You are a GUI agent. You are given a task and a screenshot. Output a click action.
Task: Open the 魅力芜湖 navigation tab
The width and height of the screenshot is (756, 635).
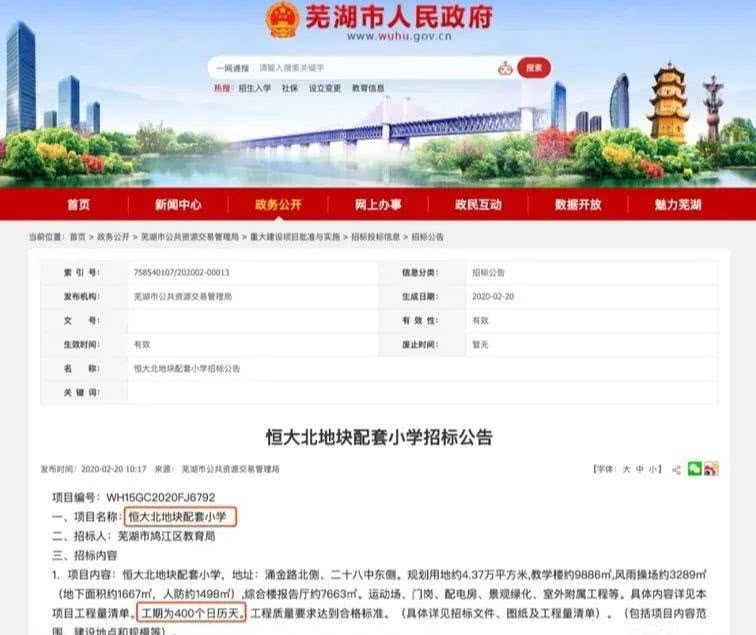point(678,204)
